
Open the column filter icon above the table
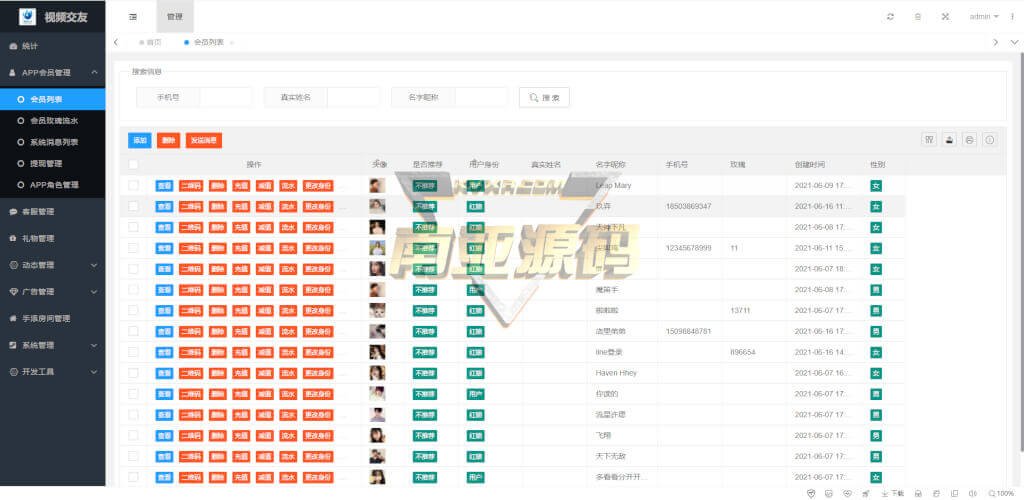(929, 140)
